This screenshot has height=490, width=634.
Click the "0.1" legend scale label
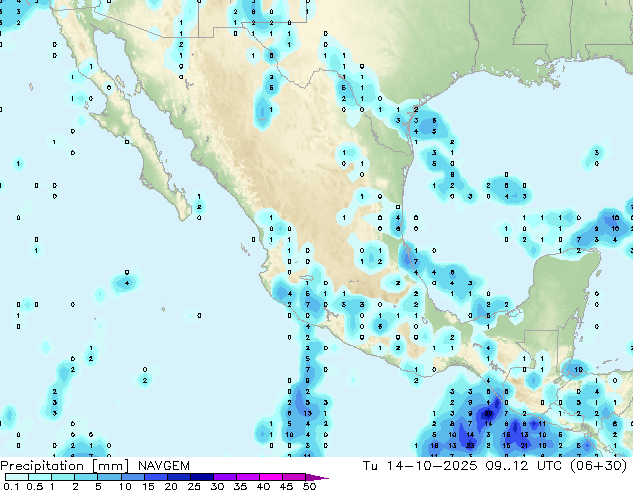pyautogui.click(x=12, y=486)
